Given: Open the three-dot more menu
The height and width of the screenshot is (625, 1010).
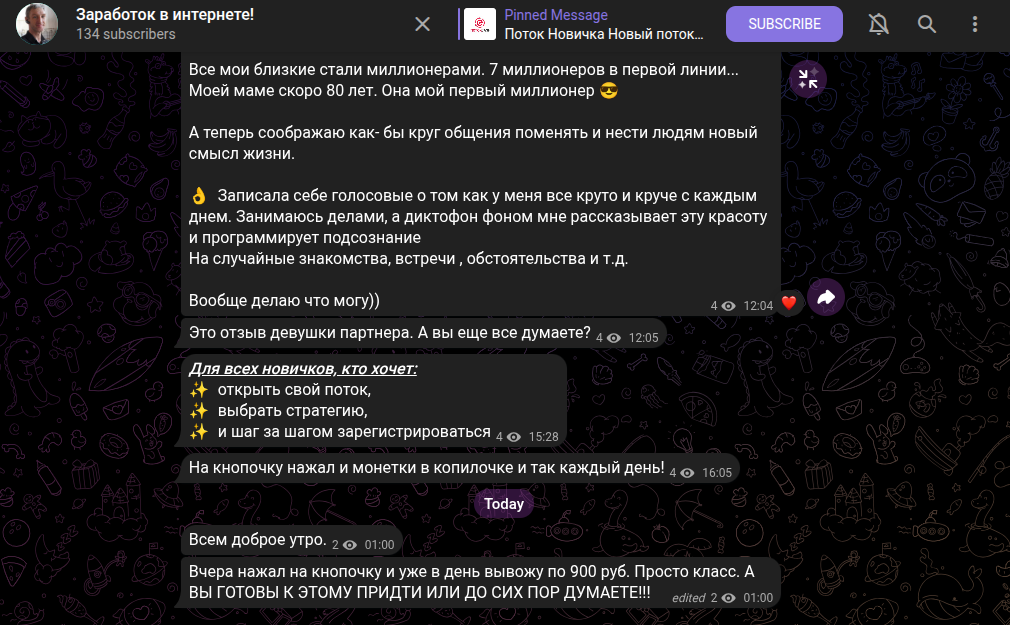Looking at the screenshot, I should (x=975, y=24).
